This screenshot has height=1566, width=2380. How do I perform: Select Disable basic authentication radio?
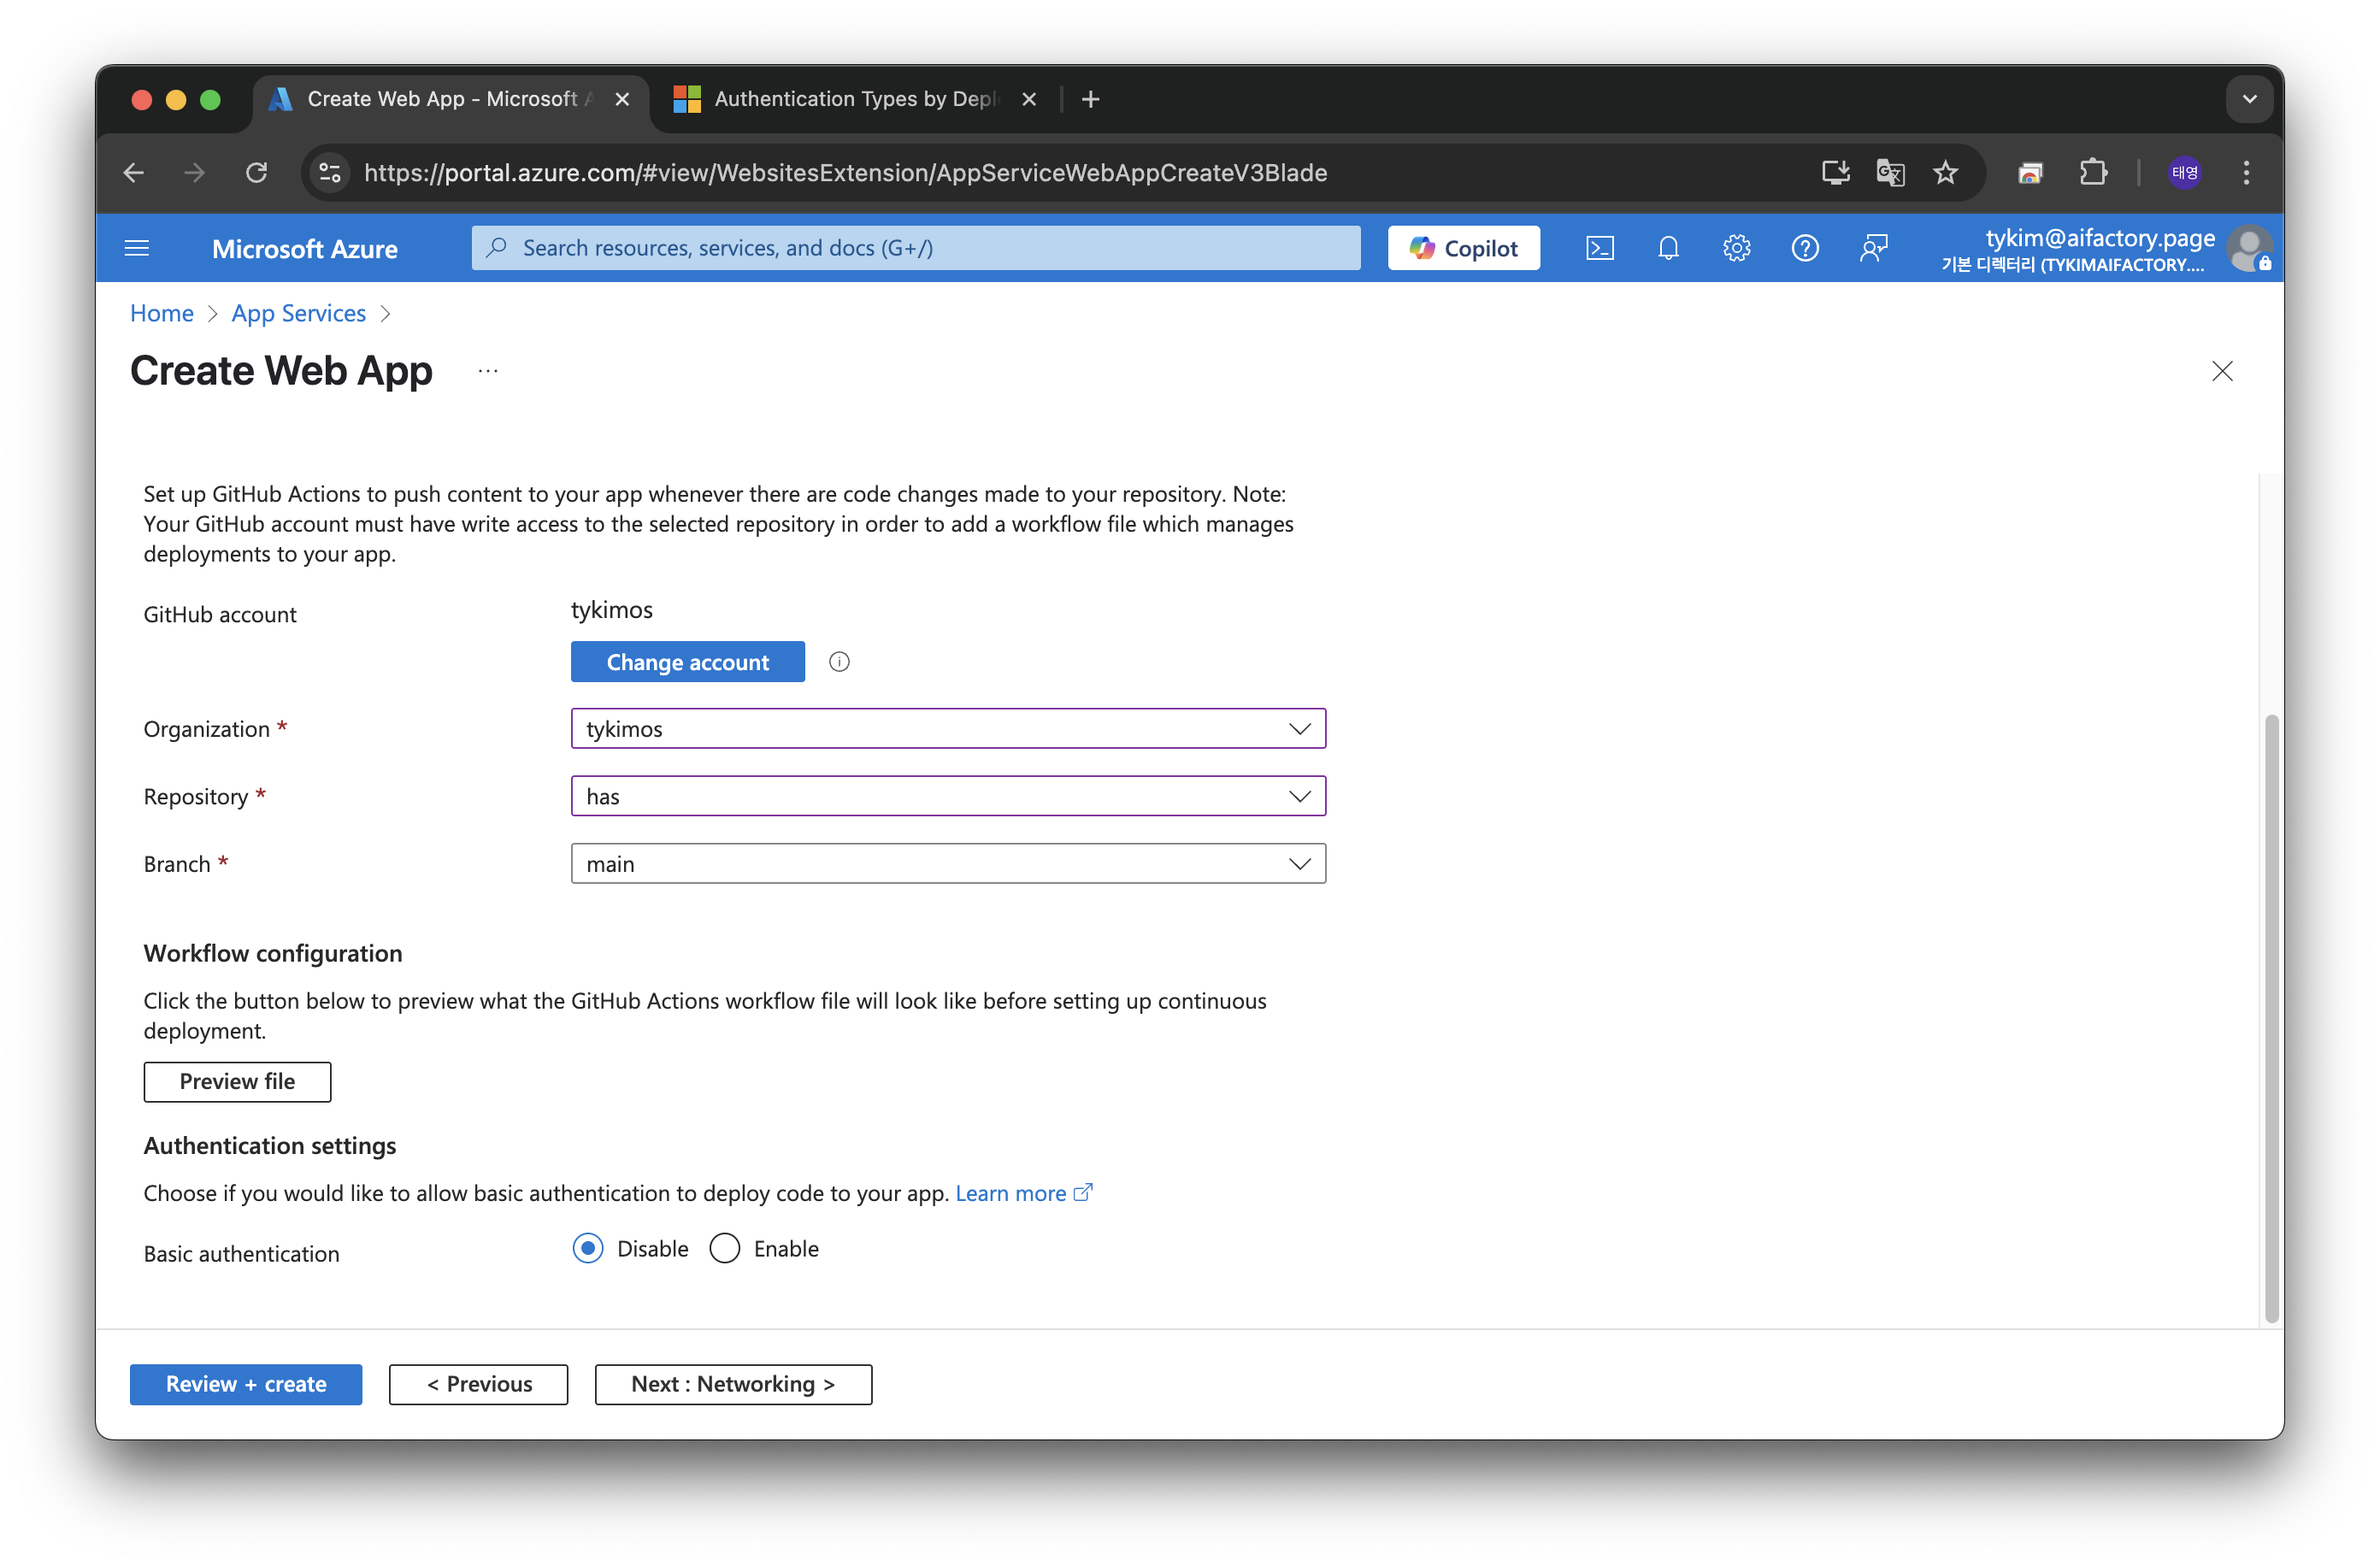point(588,1248)
